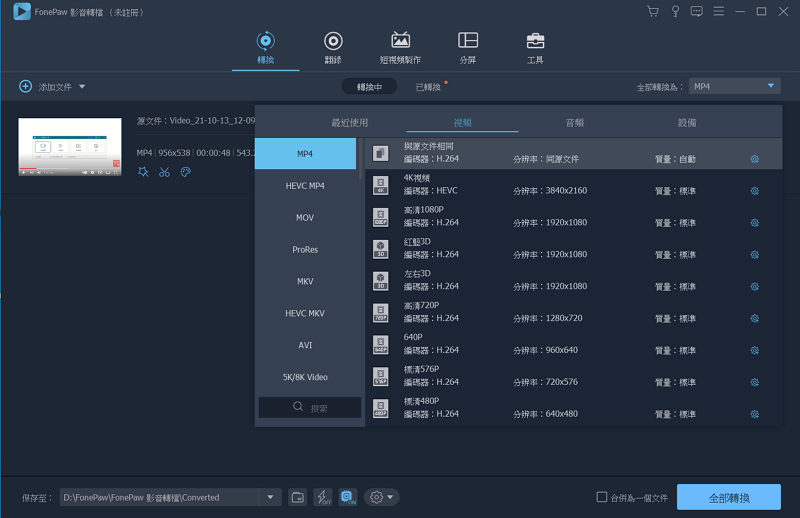Select the 設備 format tab

click(x=687, y=122)
